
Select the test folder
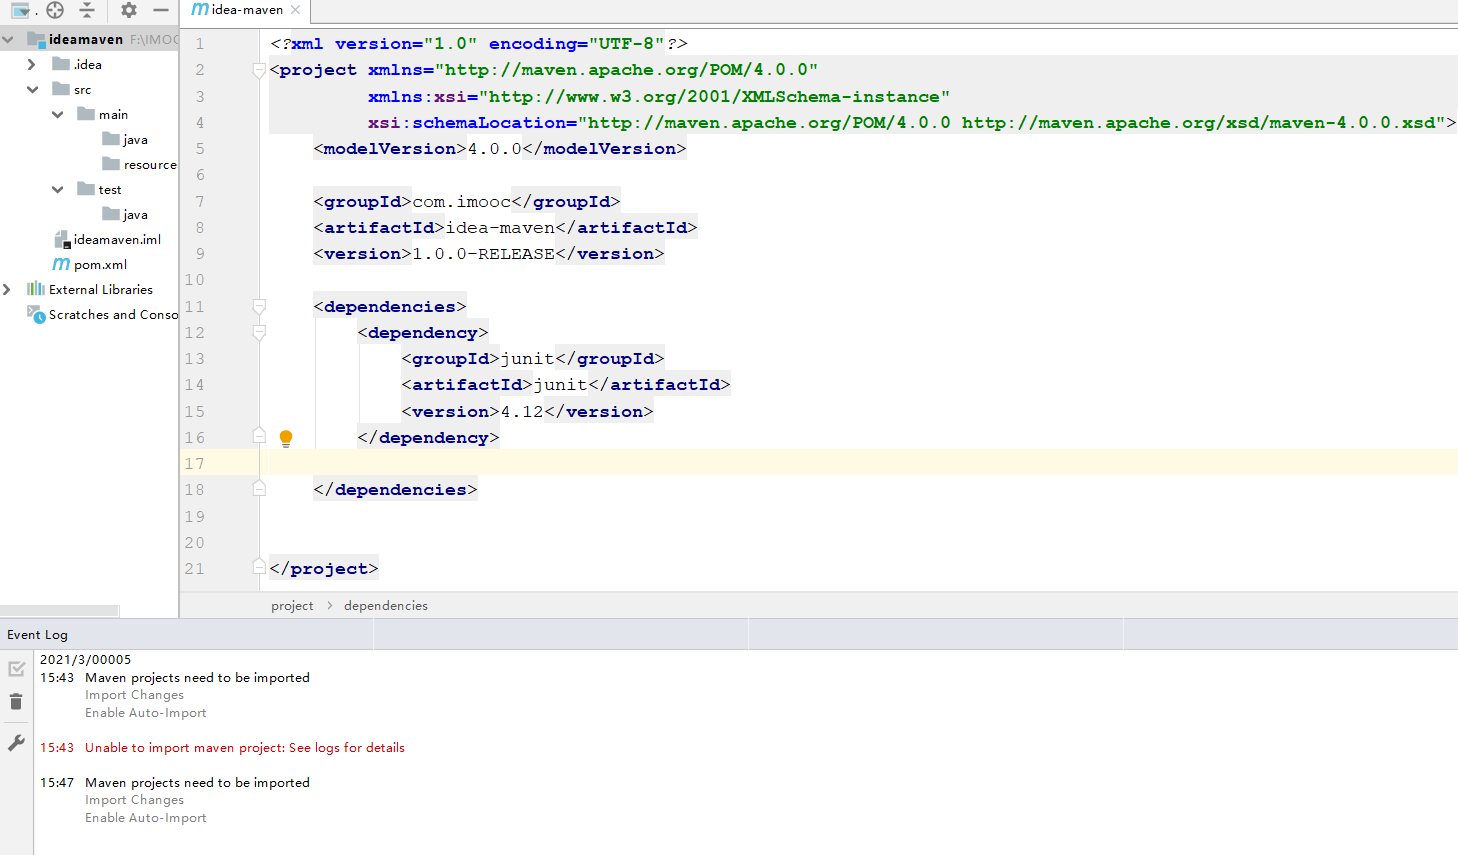click(100, 190)
